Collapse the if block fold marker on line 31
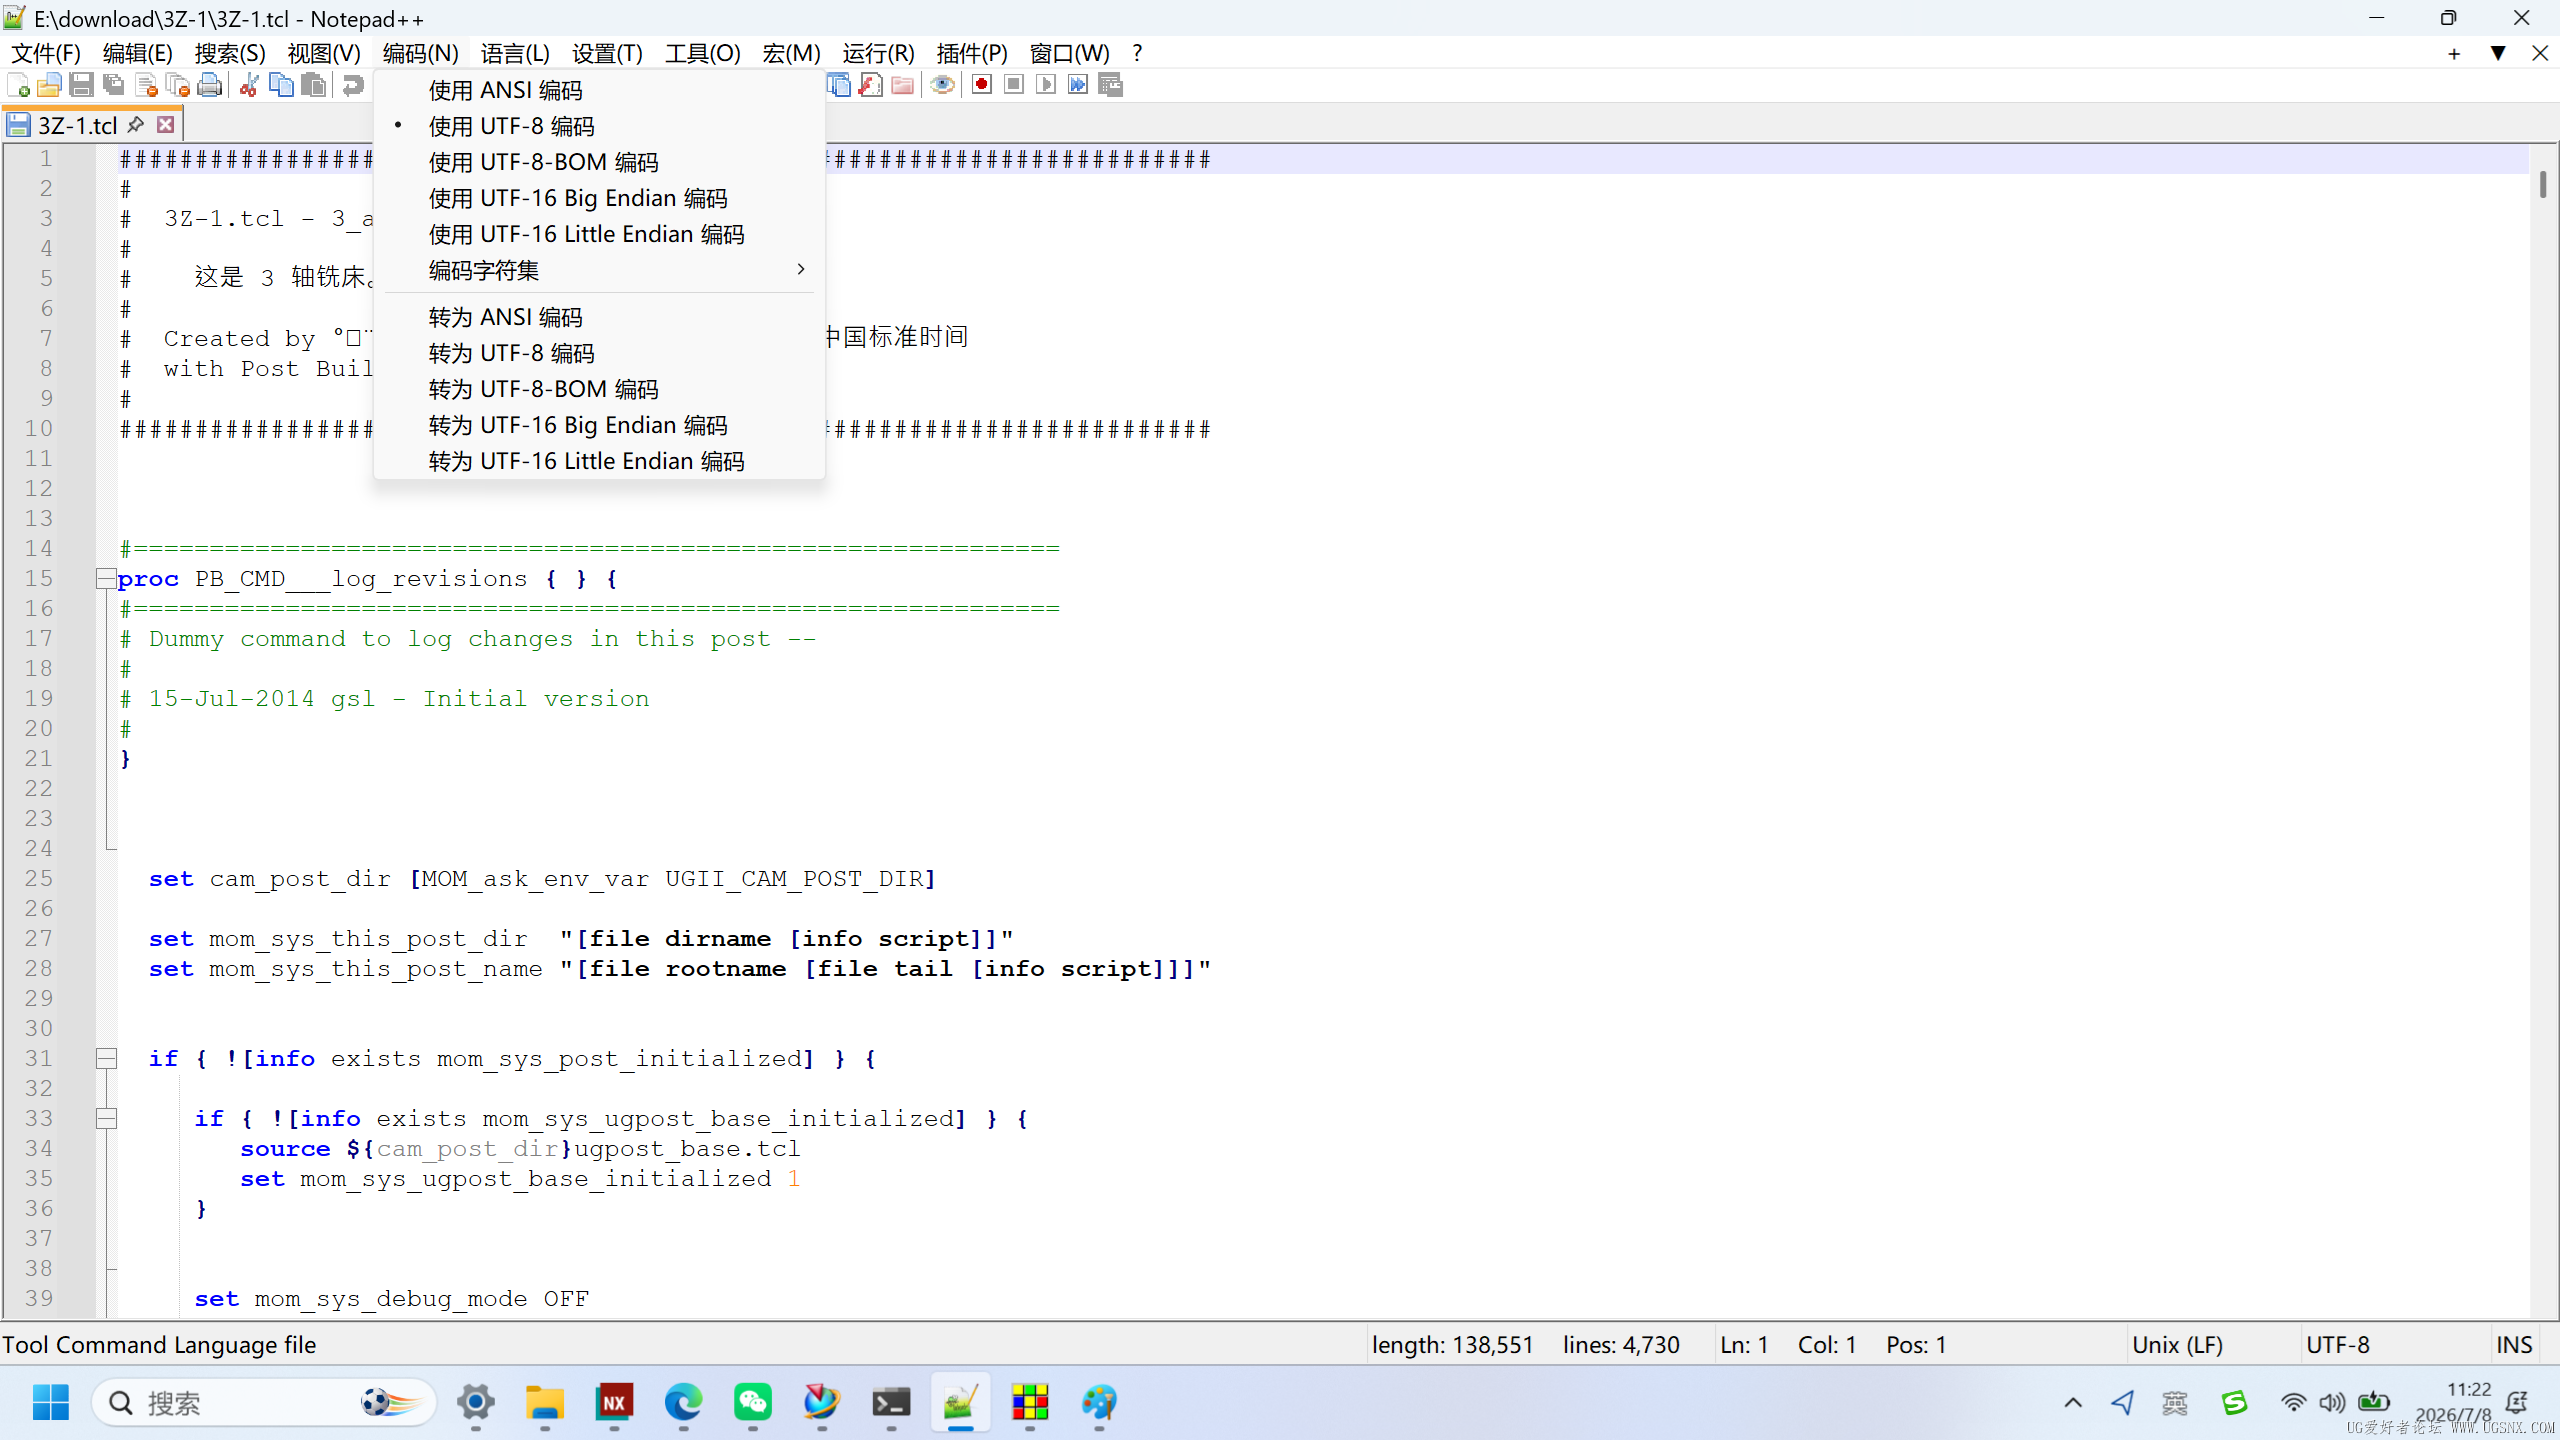This screenshot has width=2560, height=1440. (x=106, y=1058)
